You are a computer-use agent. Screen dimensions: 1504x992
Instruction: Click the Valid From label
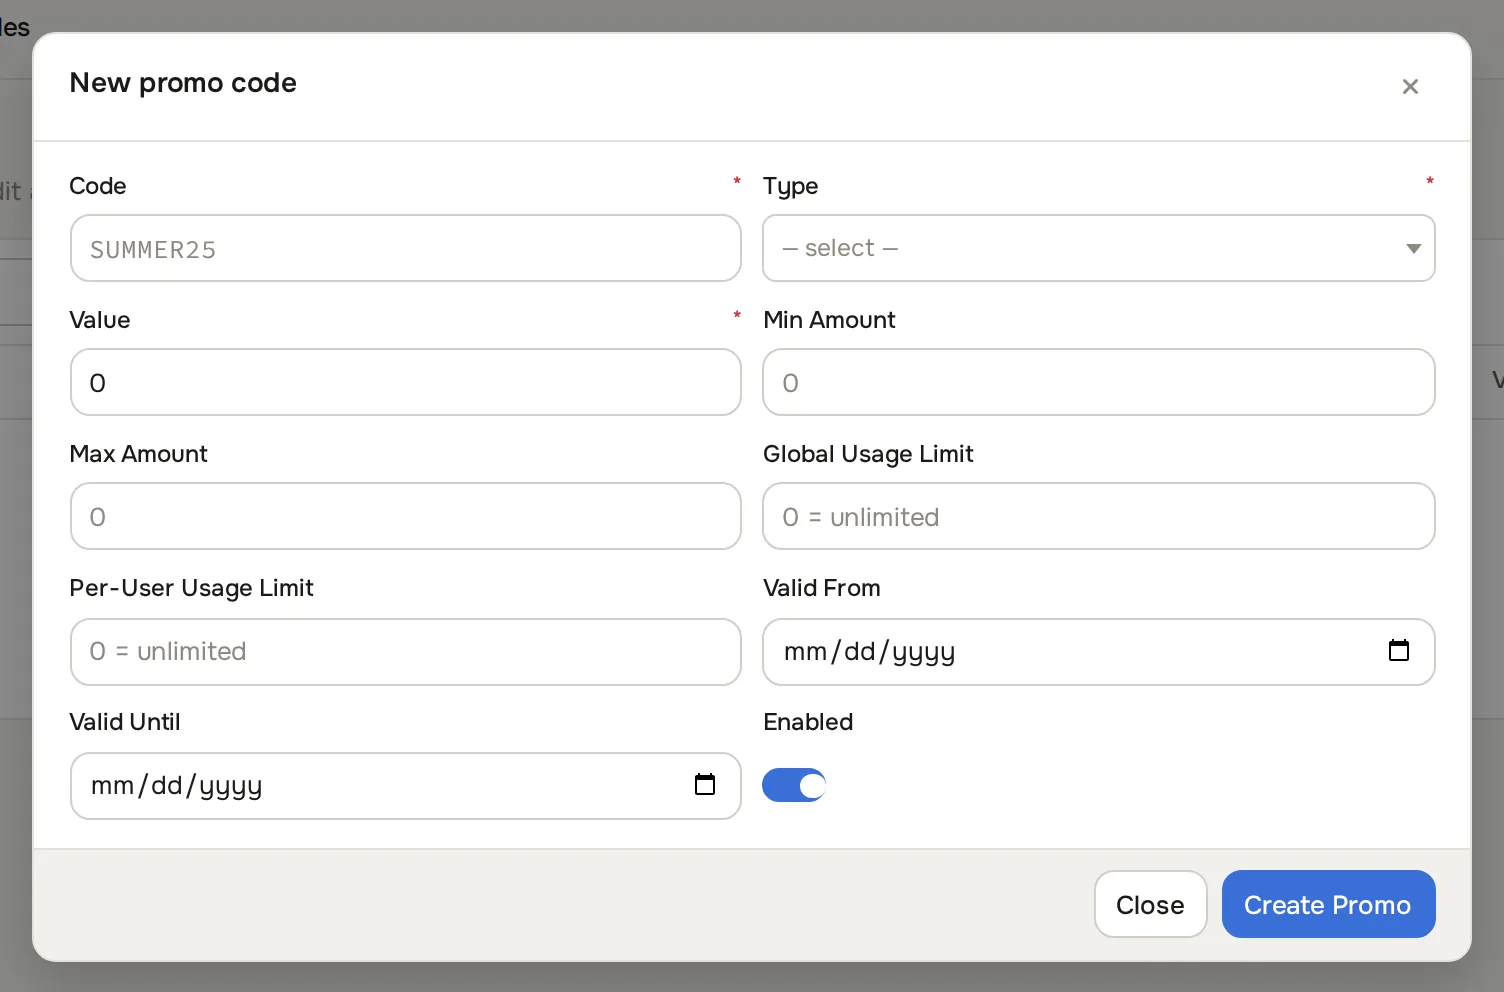coord(822,588)
